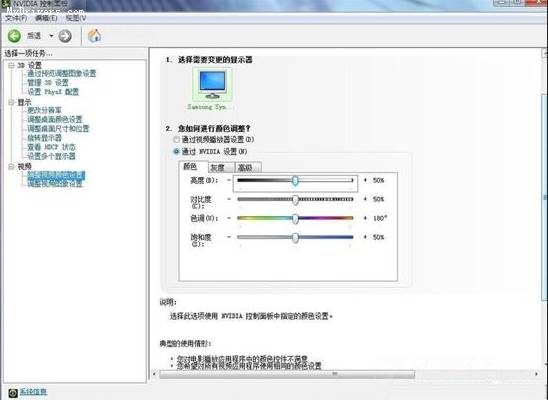548x400 pixels.
Task: Open 查看 HDCP 状态 page
Action: 51,147
